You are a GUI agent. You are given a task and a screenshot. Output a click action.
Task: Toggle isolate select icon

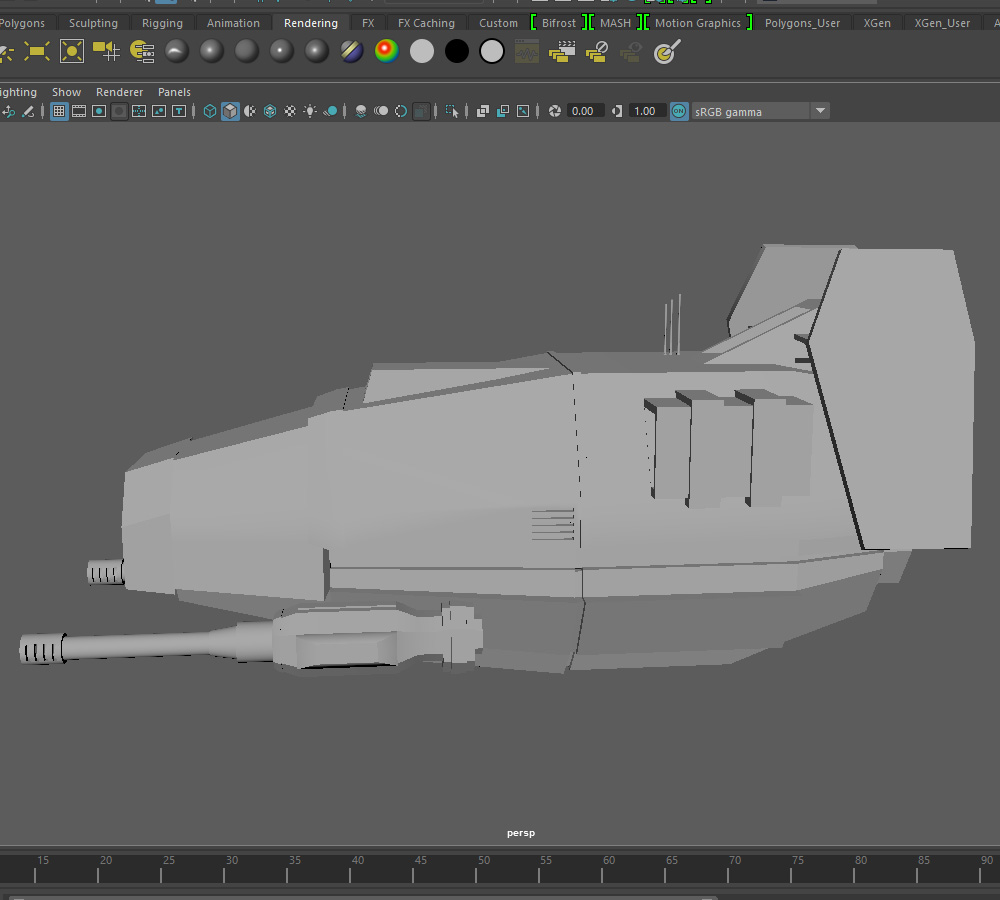coord(452,112)
